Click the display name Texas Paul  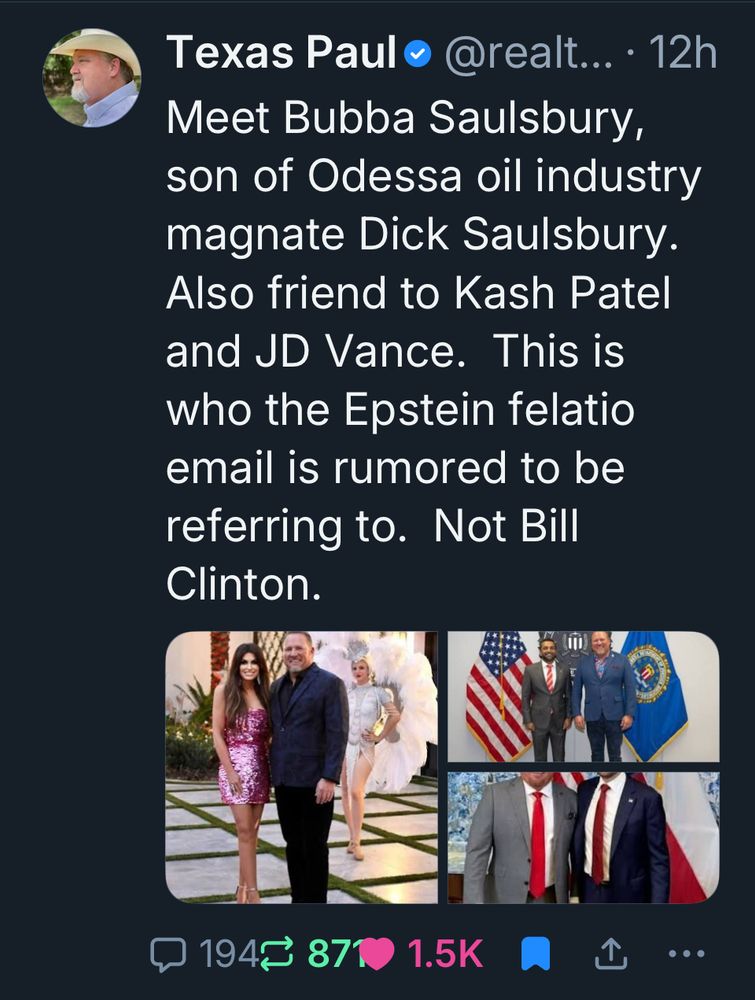(282, 53)
